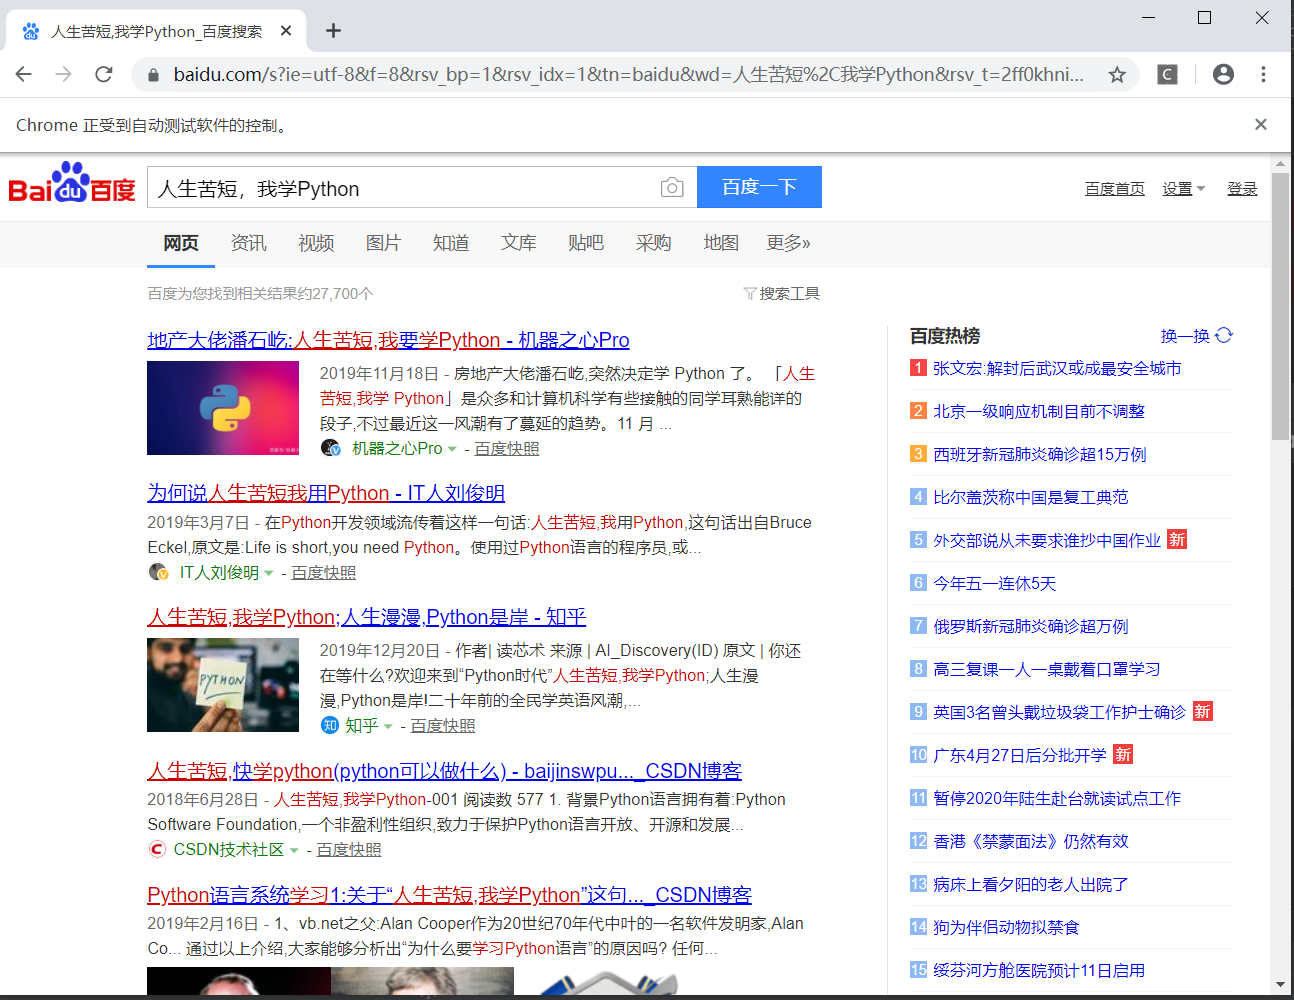
Task: Open hot topic 高三复课一人一桌戴着口罩学习
Action: coord(1047,669)
